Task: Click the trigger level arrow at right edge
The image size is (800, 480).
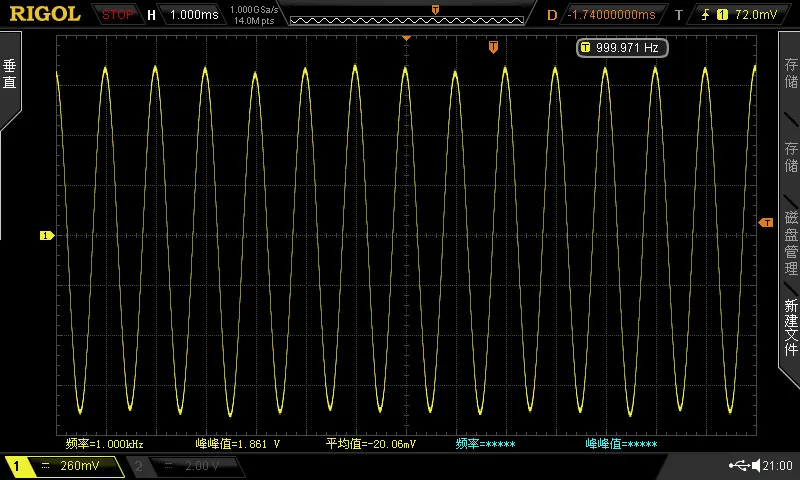Action: coord(766,222)
